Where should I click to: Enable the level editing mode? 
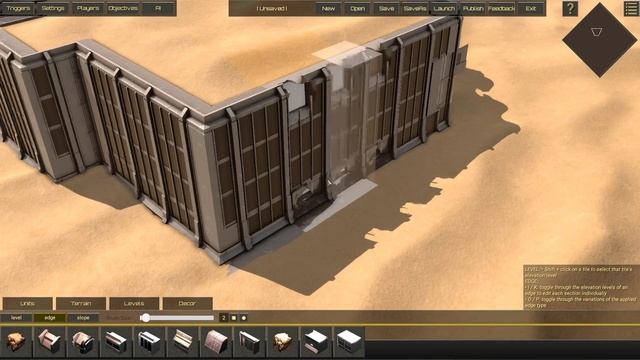coord(16,318)
